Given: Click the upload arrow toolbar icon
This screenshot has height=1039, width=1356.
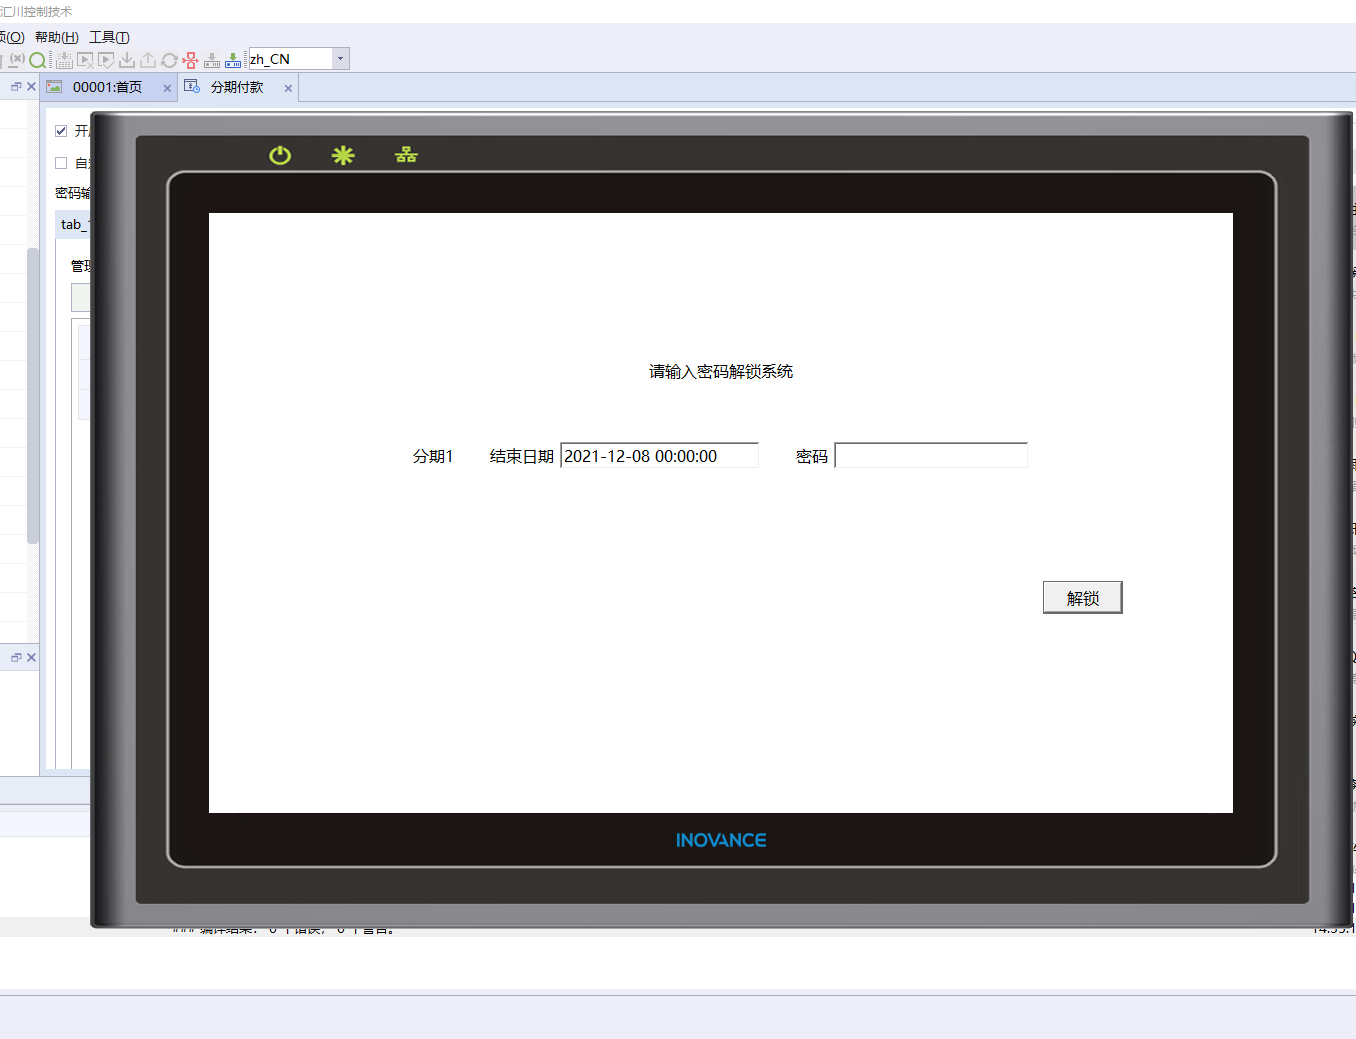Looking at the screenshot, I should click(x=148, y=60).
